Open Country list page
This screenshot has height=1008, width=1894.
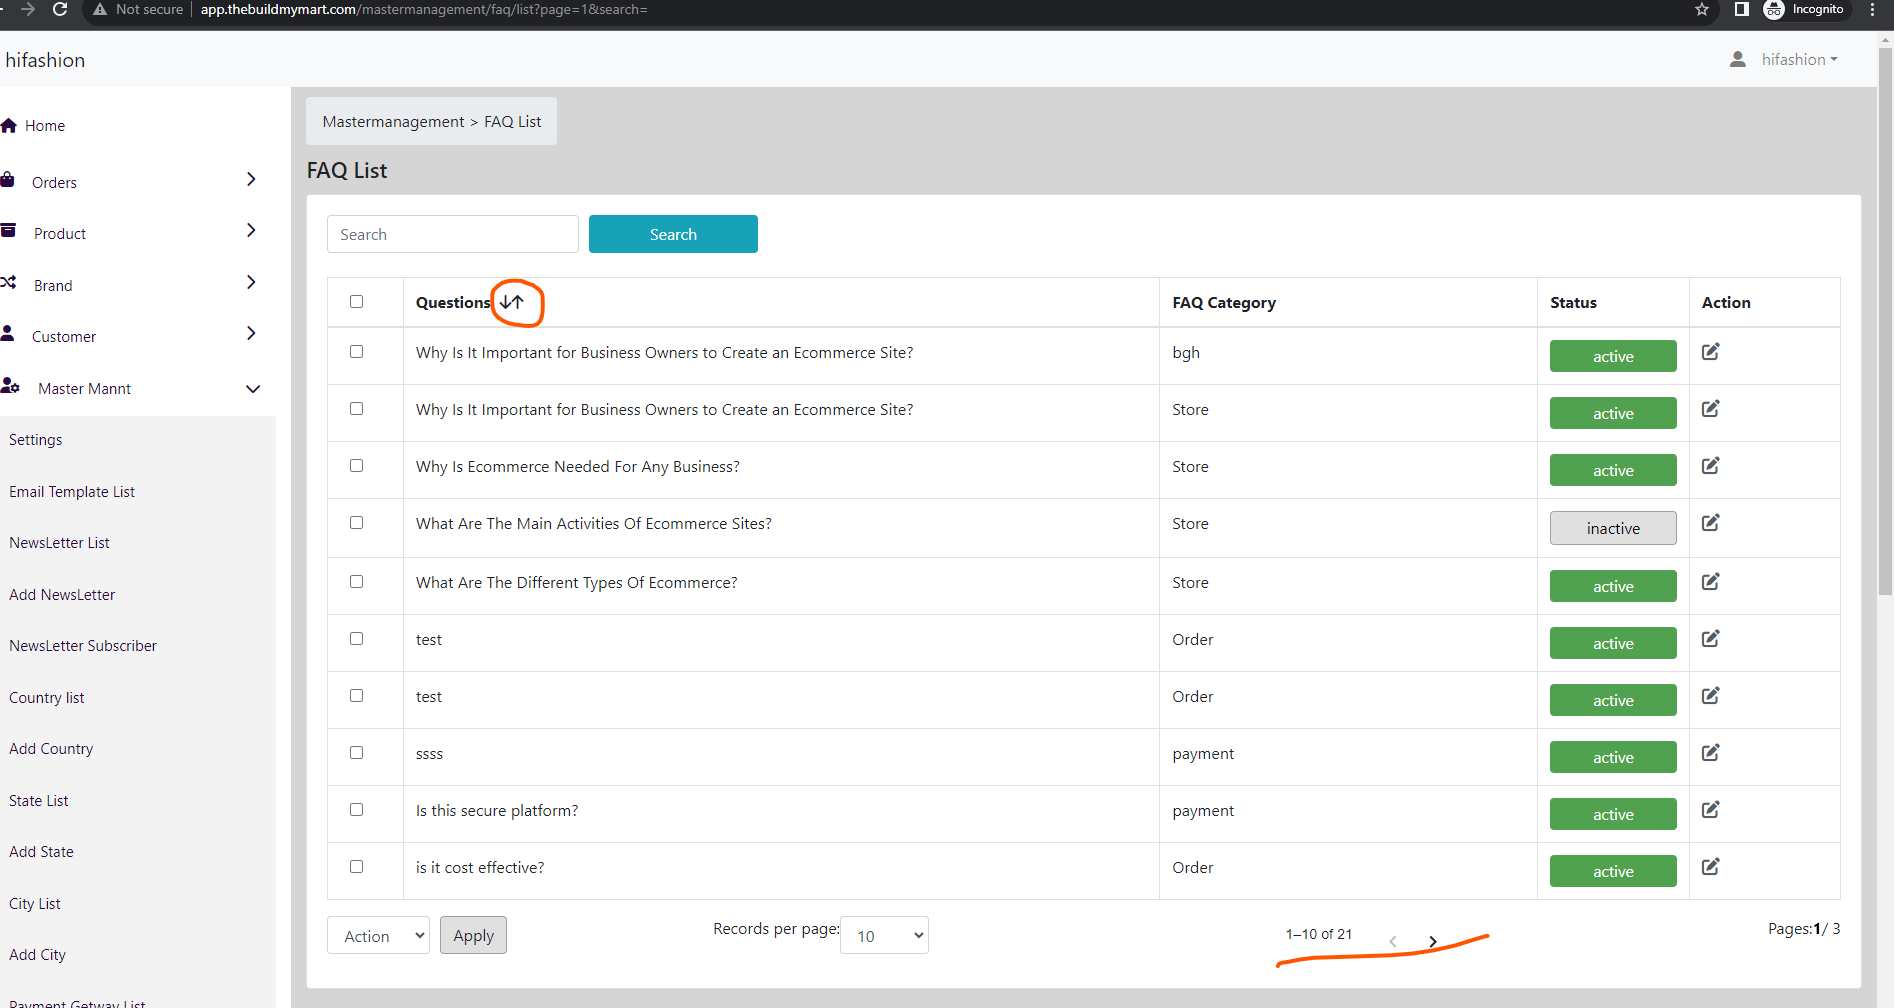(47, 698)
